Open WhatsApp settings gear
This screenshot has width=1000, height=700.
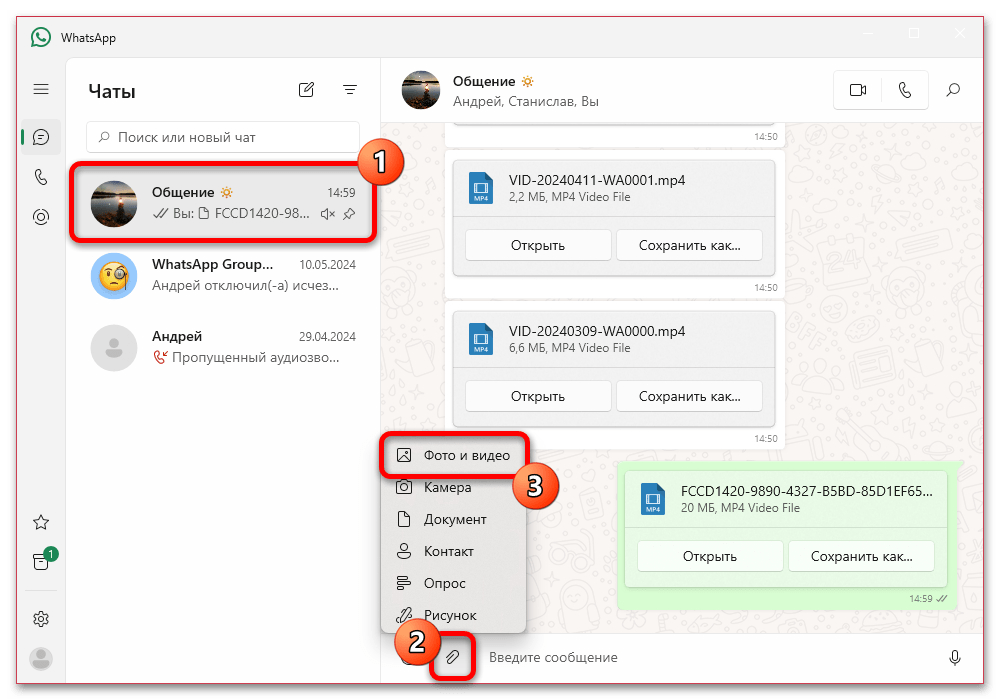(x=41, y=619)
